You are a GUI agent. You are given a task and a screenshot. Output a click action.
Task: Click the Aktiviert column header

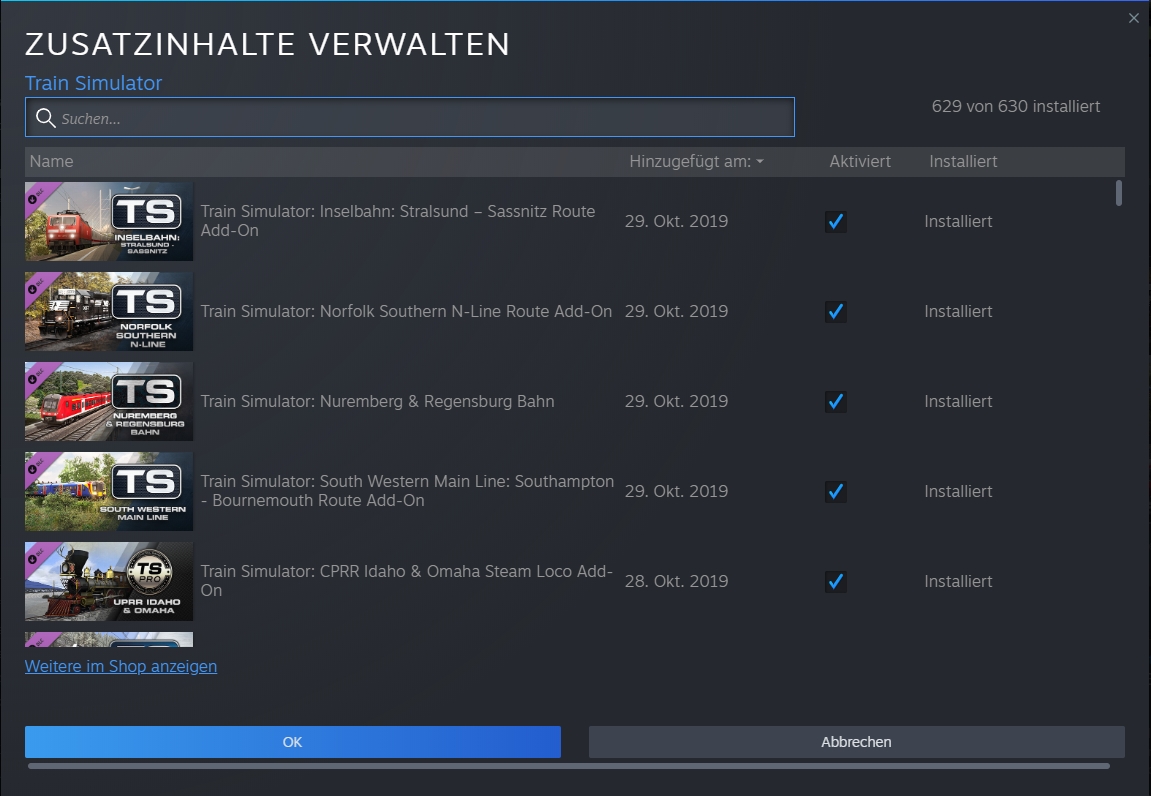pyautogui.click(x=860, y=162)
